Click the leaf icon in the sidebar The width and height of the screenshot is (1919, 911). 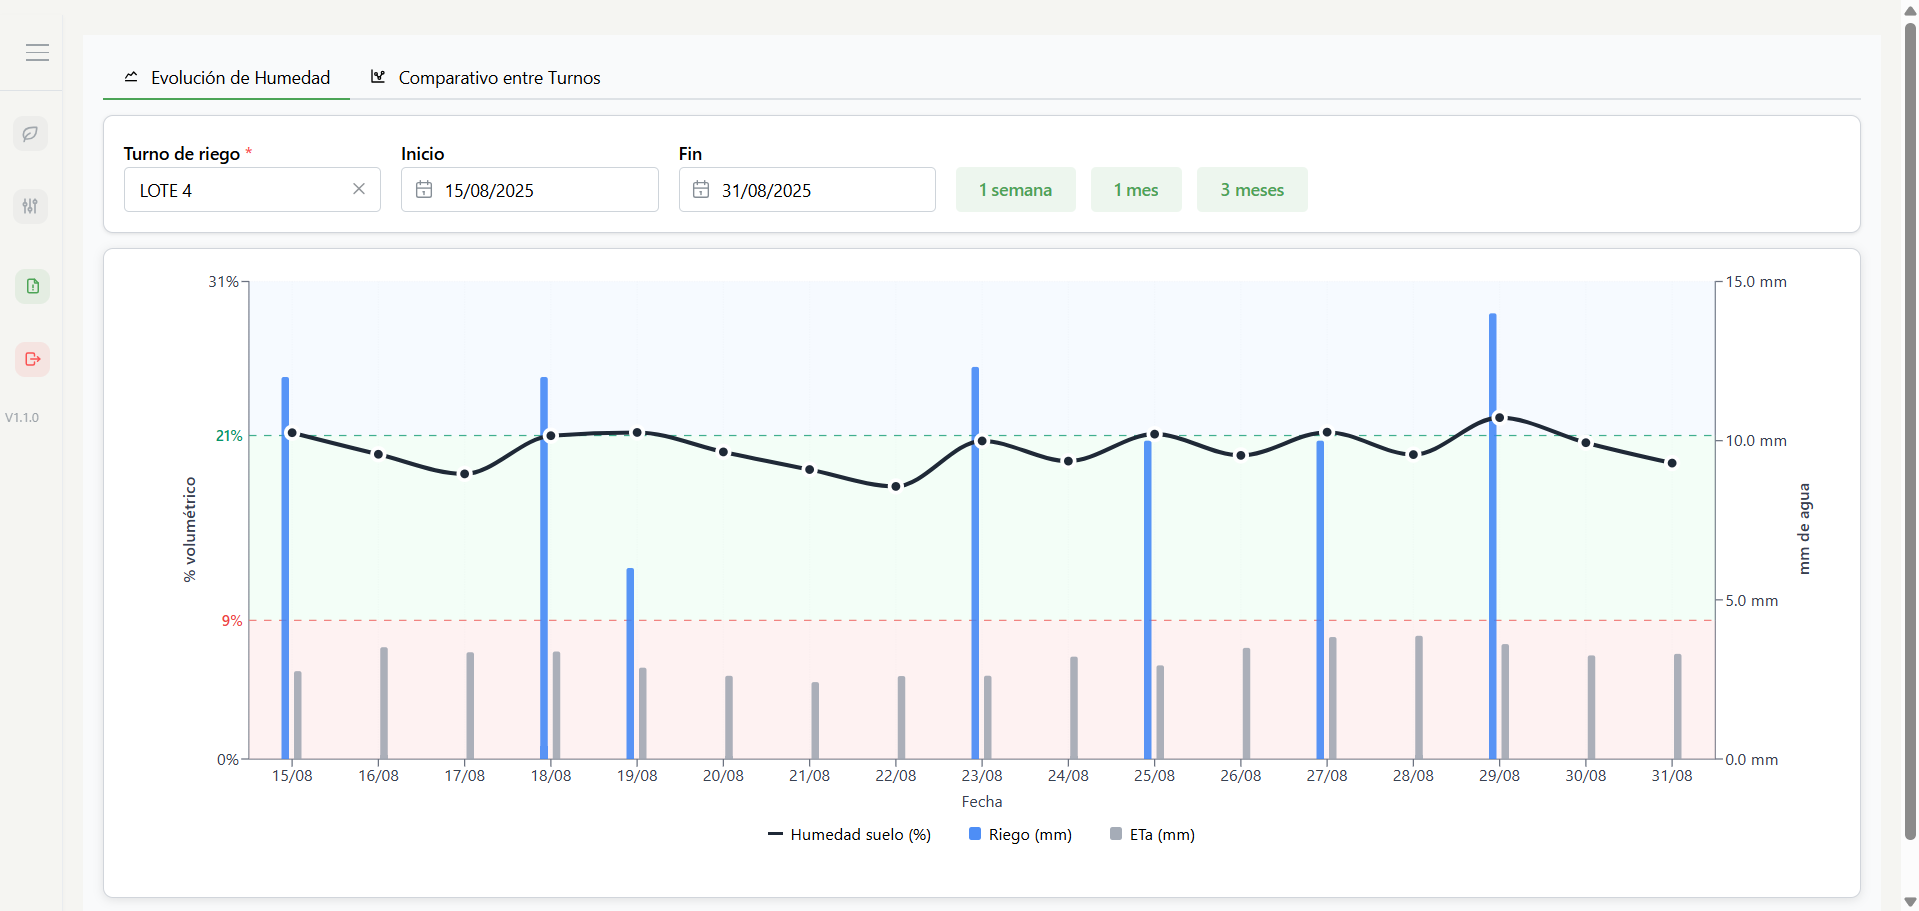[31, 133]
